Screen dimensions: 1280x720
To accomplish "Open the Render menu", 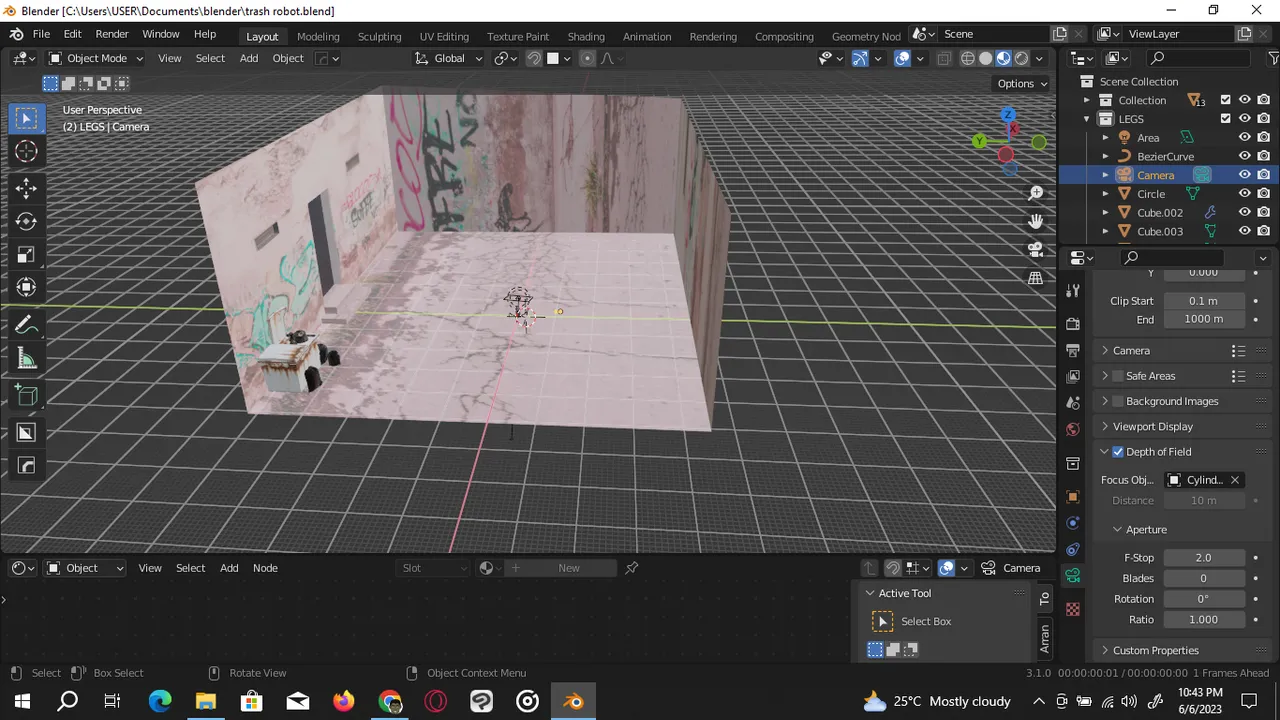I will pos(112,34).
